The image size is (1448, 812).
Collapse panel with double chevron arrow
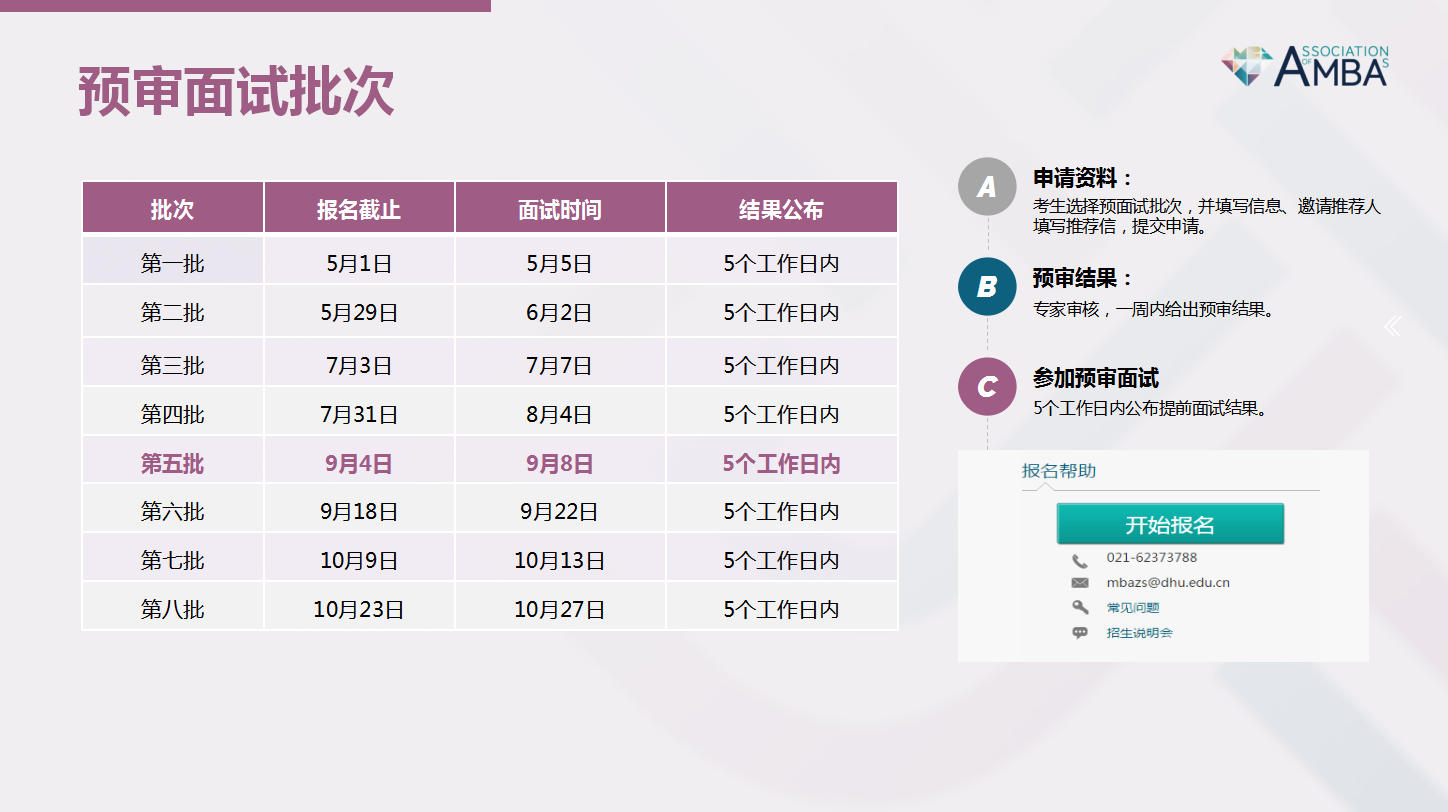pos(1392,326)
